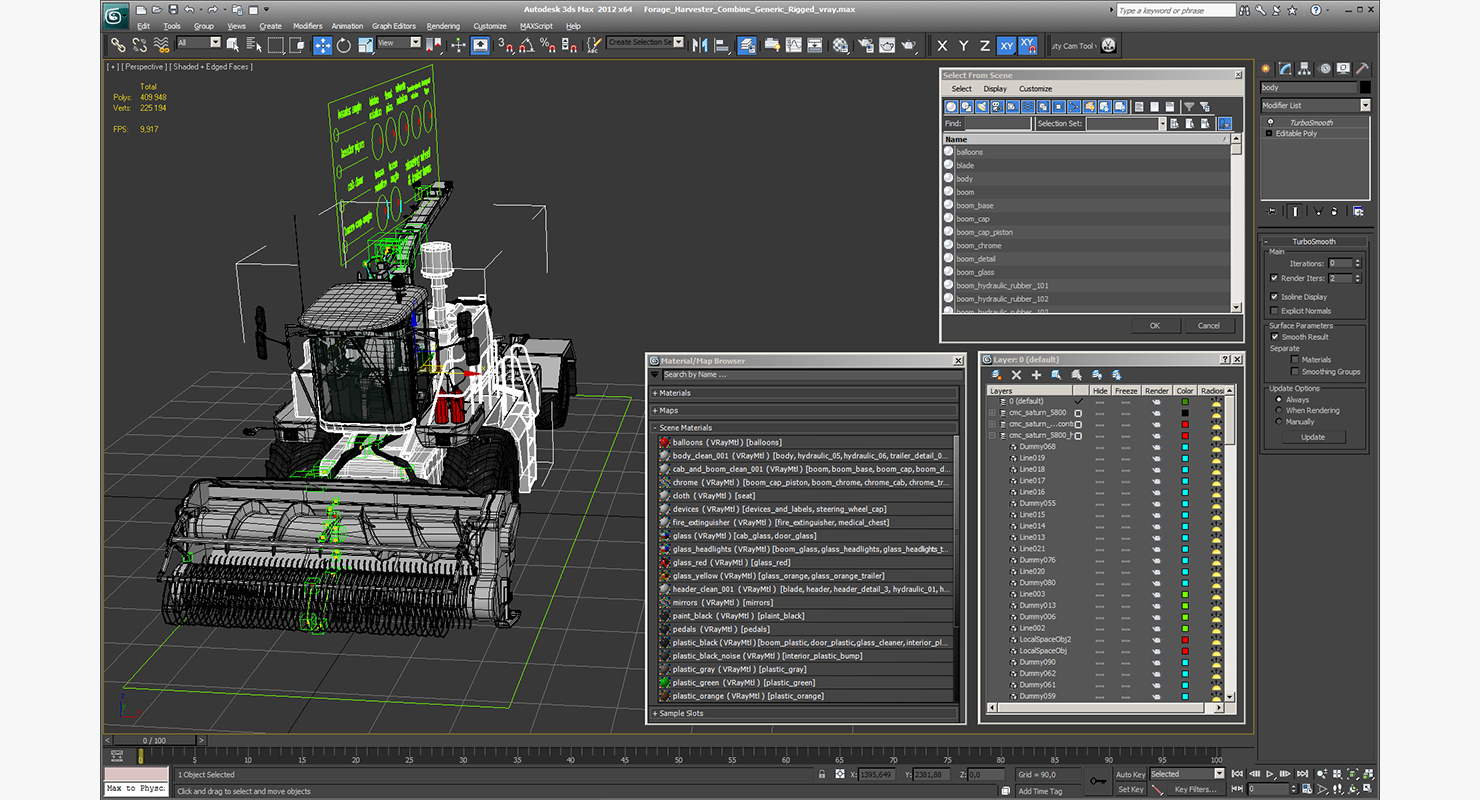
Task: Click Cancel in Select From Scene dialog
Action: [x=1209, y=325]
